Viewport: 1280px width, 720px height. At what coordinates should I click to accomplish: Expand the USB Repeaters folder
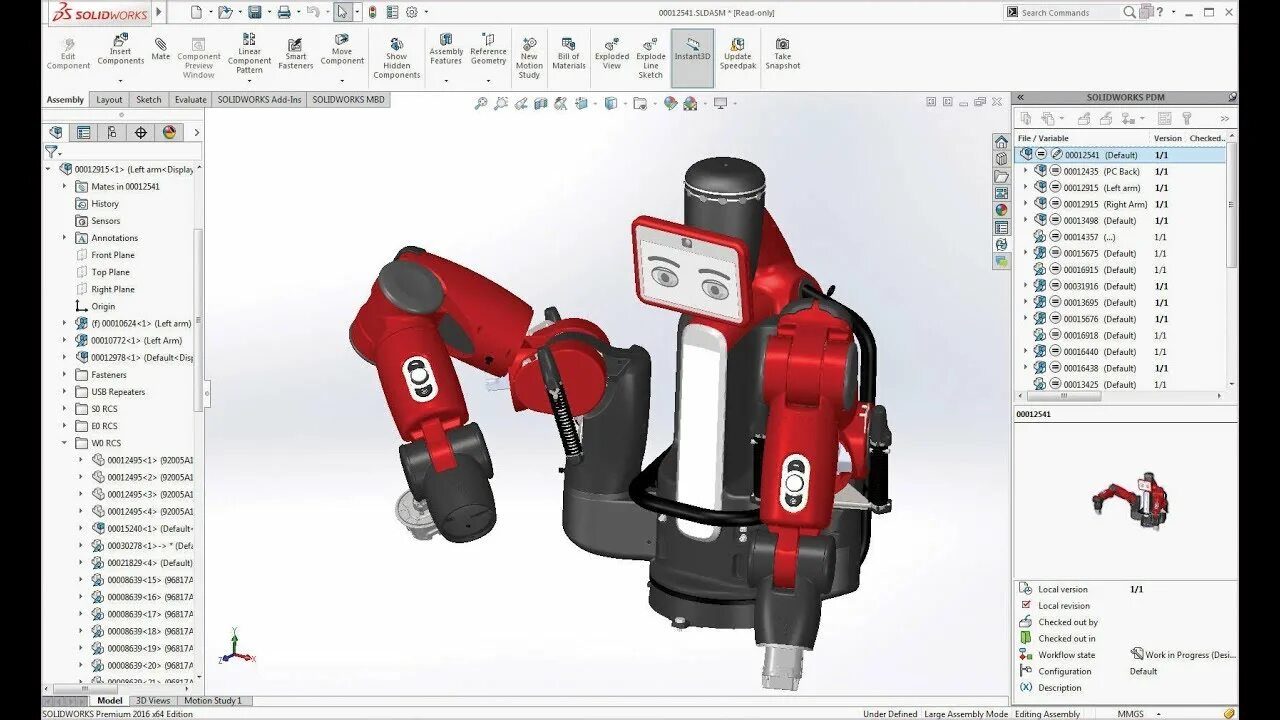pyautogui.click(x=64, y=392)
